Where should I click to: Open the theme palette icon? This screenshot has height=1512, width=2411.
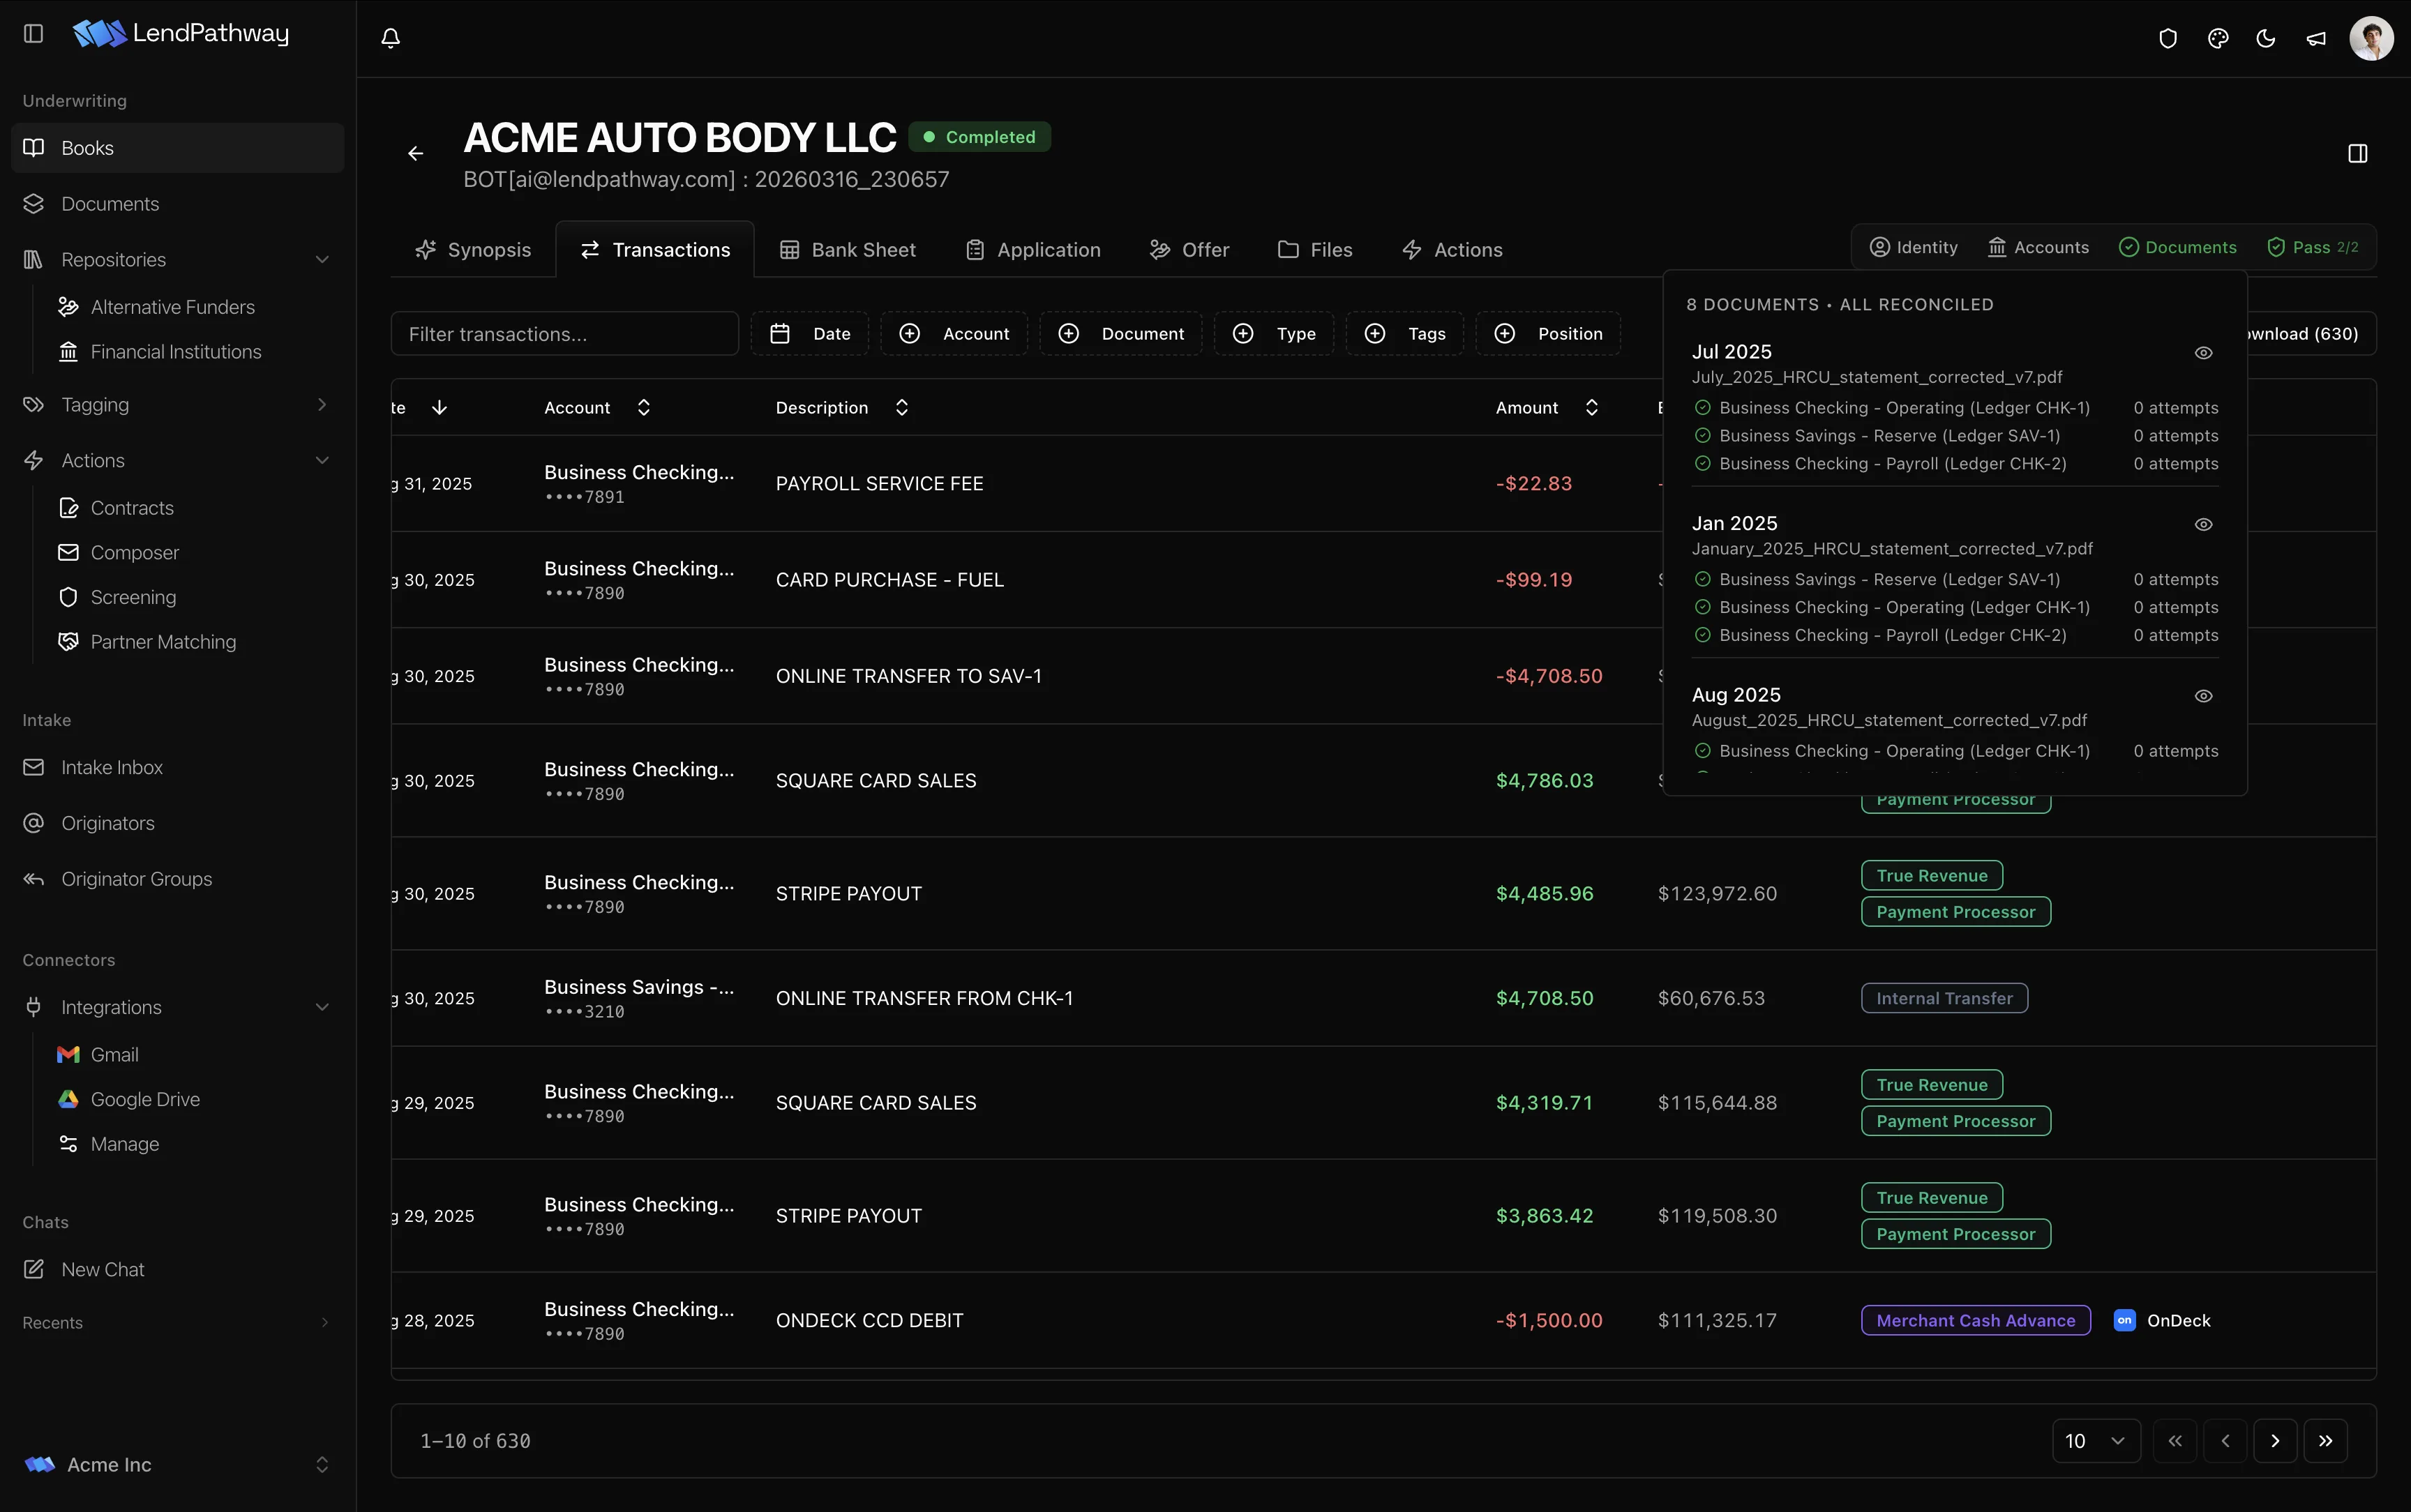(2217, 38)
